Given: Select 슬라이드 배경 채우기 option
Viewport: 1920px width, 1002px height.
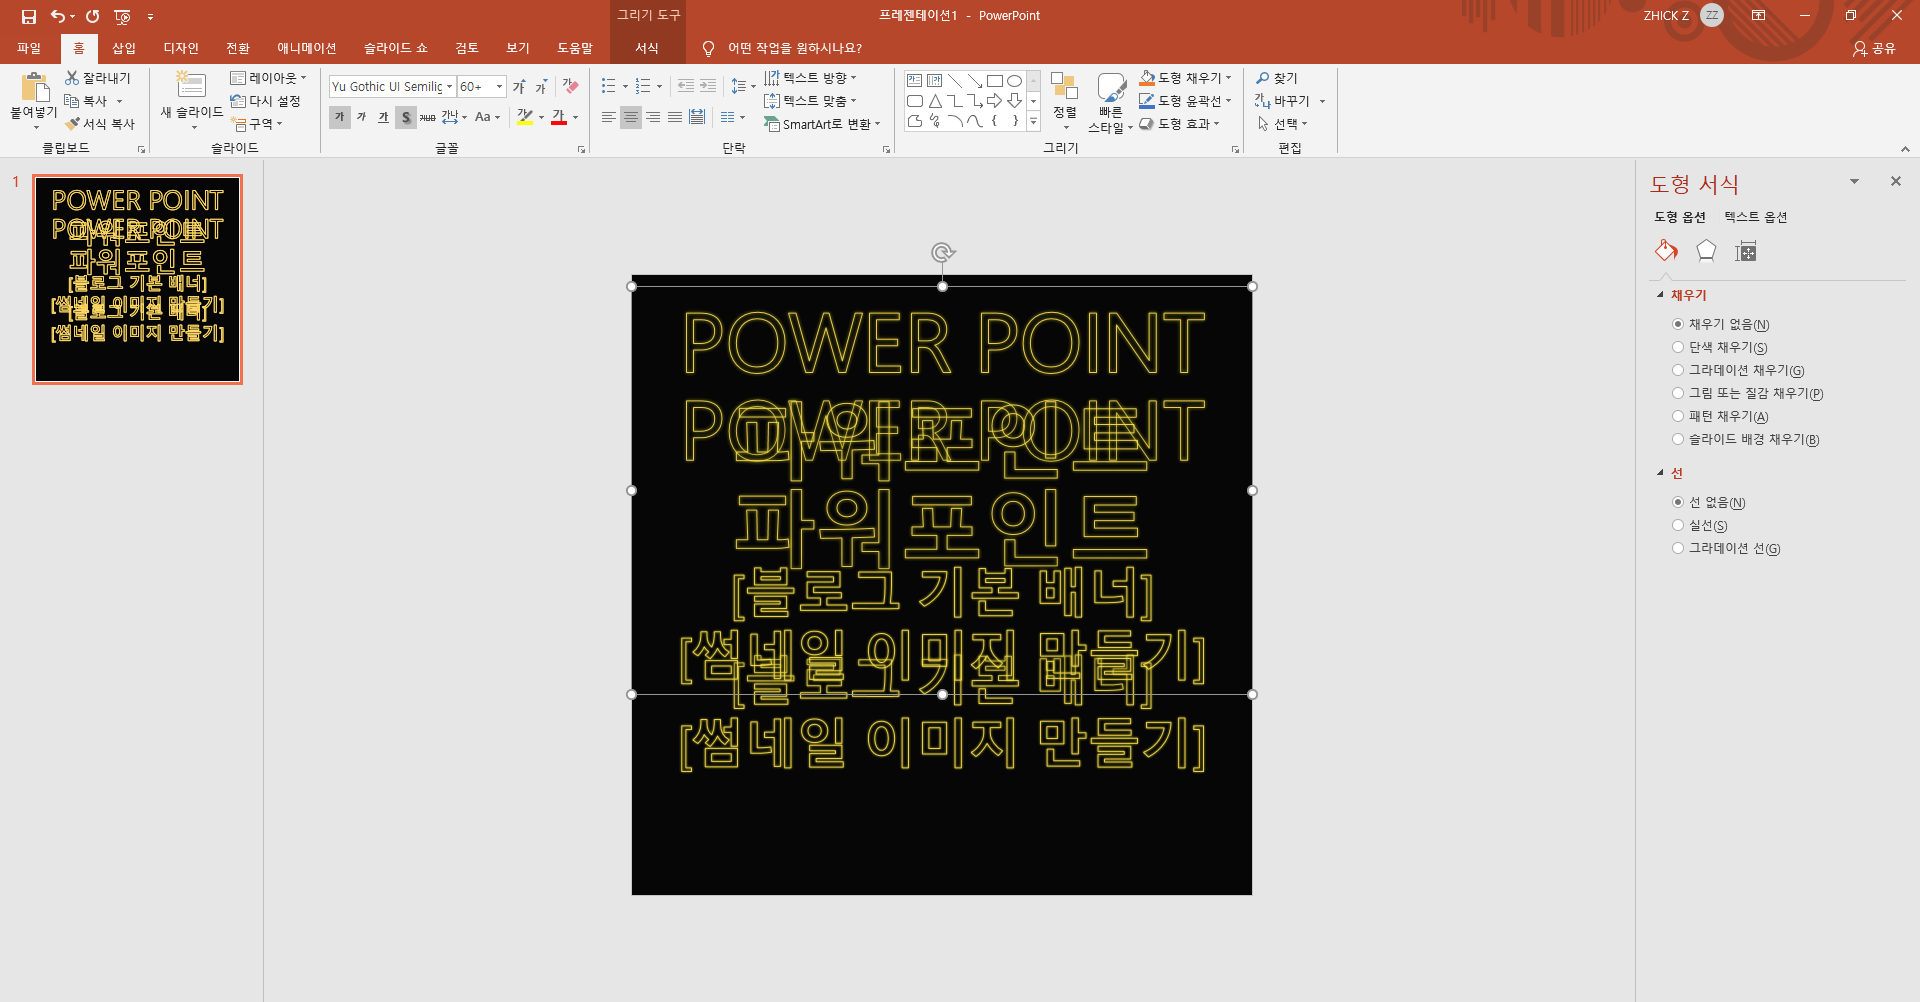Looking at the screenshot, I should (1745, 439).
